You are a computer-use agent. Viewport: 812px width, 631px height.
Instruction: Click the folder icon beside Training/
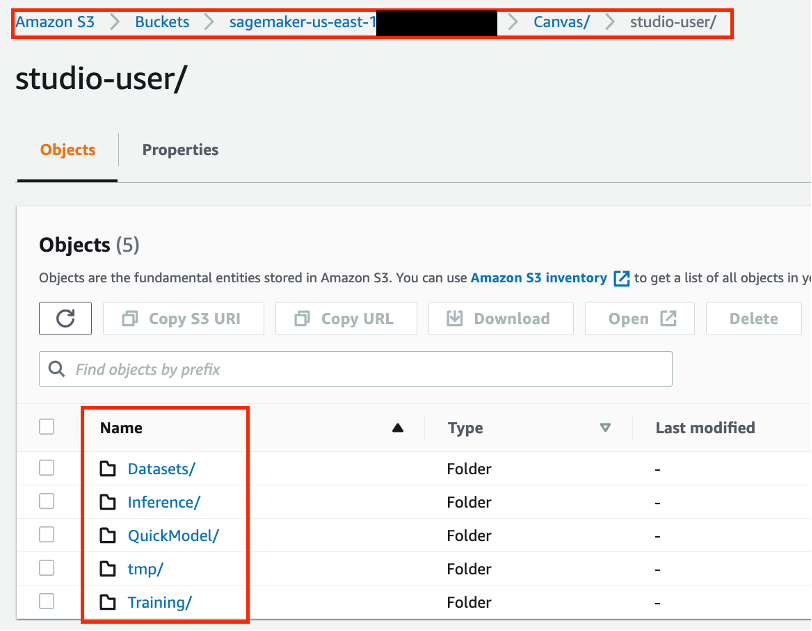(108, 602)
